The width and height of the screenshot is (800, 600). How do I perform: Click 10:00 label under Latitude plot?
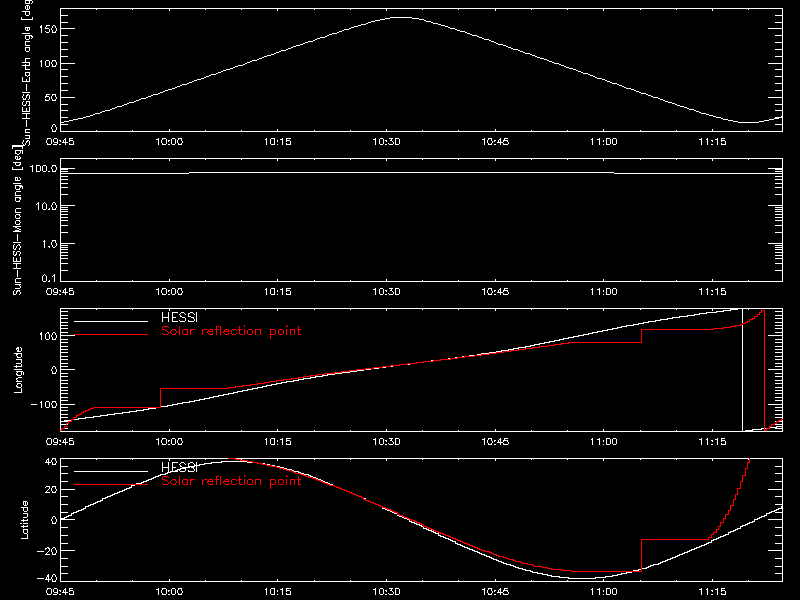point(169,592)
